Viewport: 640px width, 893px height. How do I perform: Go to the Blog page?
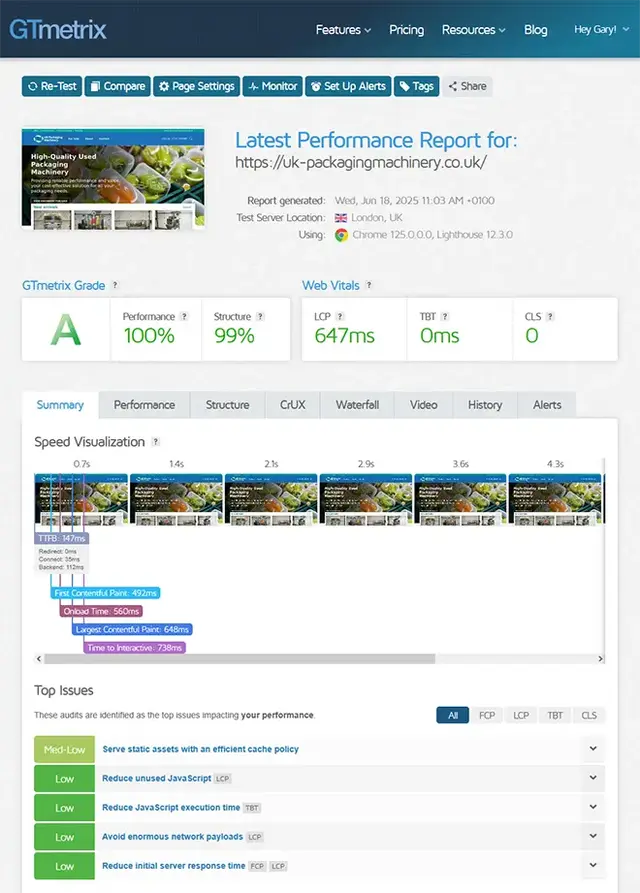click(x=535, y=30)
